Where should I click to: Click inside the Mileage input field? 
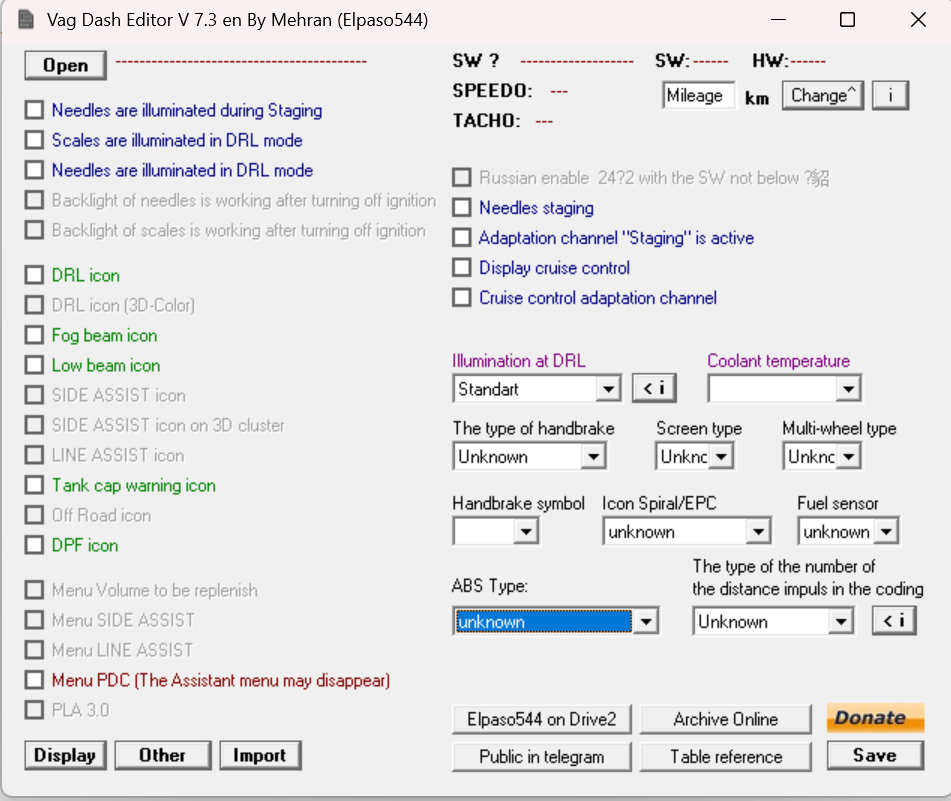click(x=697, y=95)
